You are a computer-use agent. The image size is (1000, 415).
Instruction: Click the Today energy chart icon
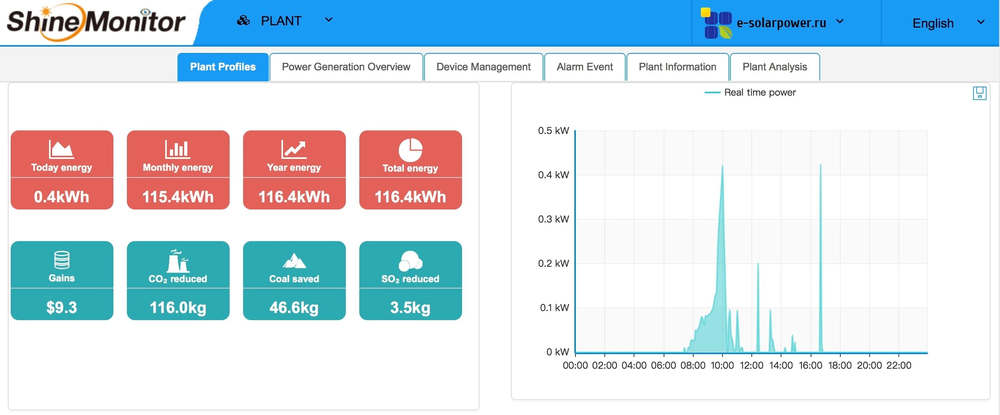coord(61,149)
